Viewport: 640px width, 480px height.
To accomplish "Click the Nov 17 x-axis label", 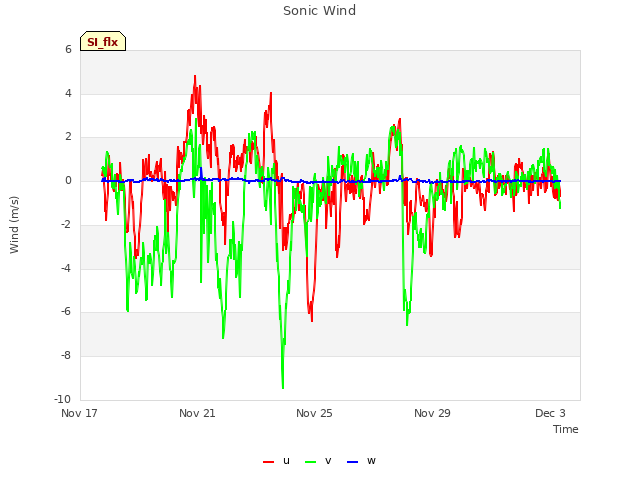I will tap(79, 413).
